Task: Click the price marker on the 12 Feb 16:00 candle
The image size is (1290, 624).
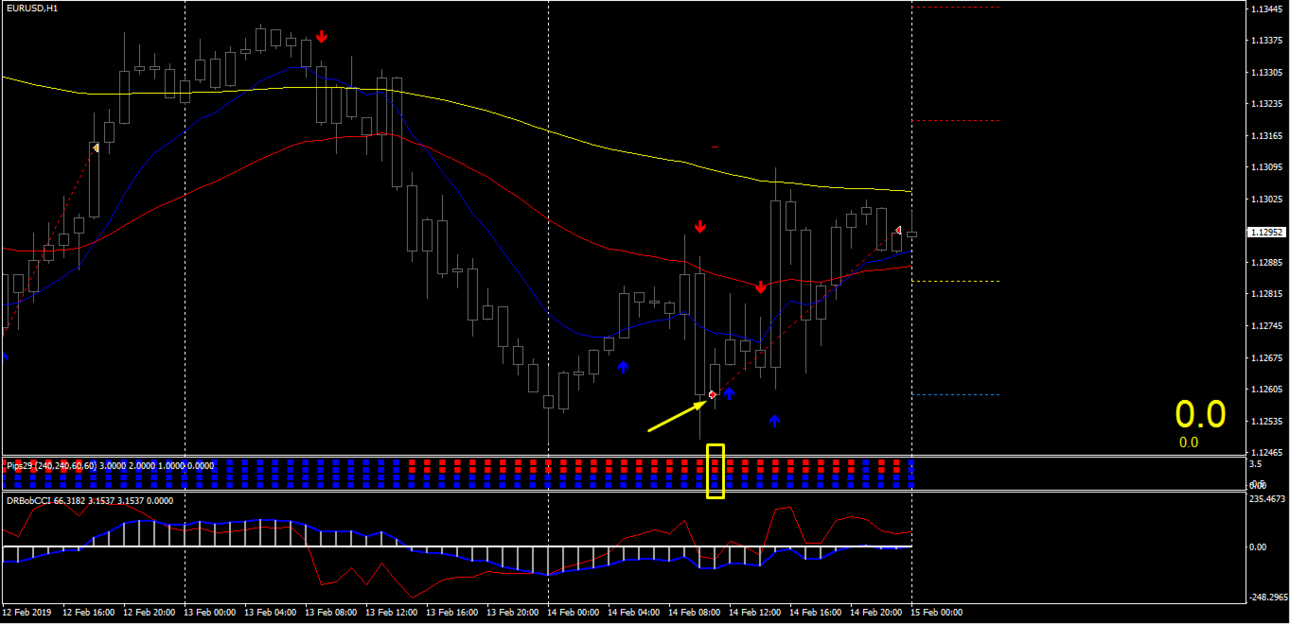Action: pos(96,148)
